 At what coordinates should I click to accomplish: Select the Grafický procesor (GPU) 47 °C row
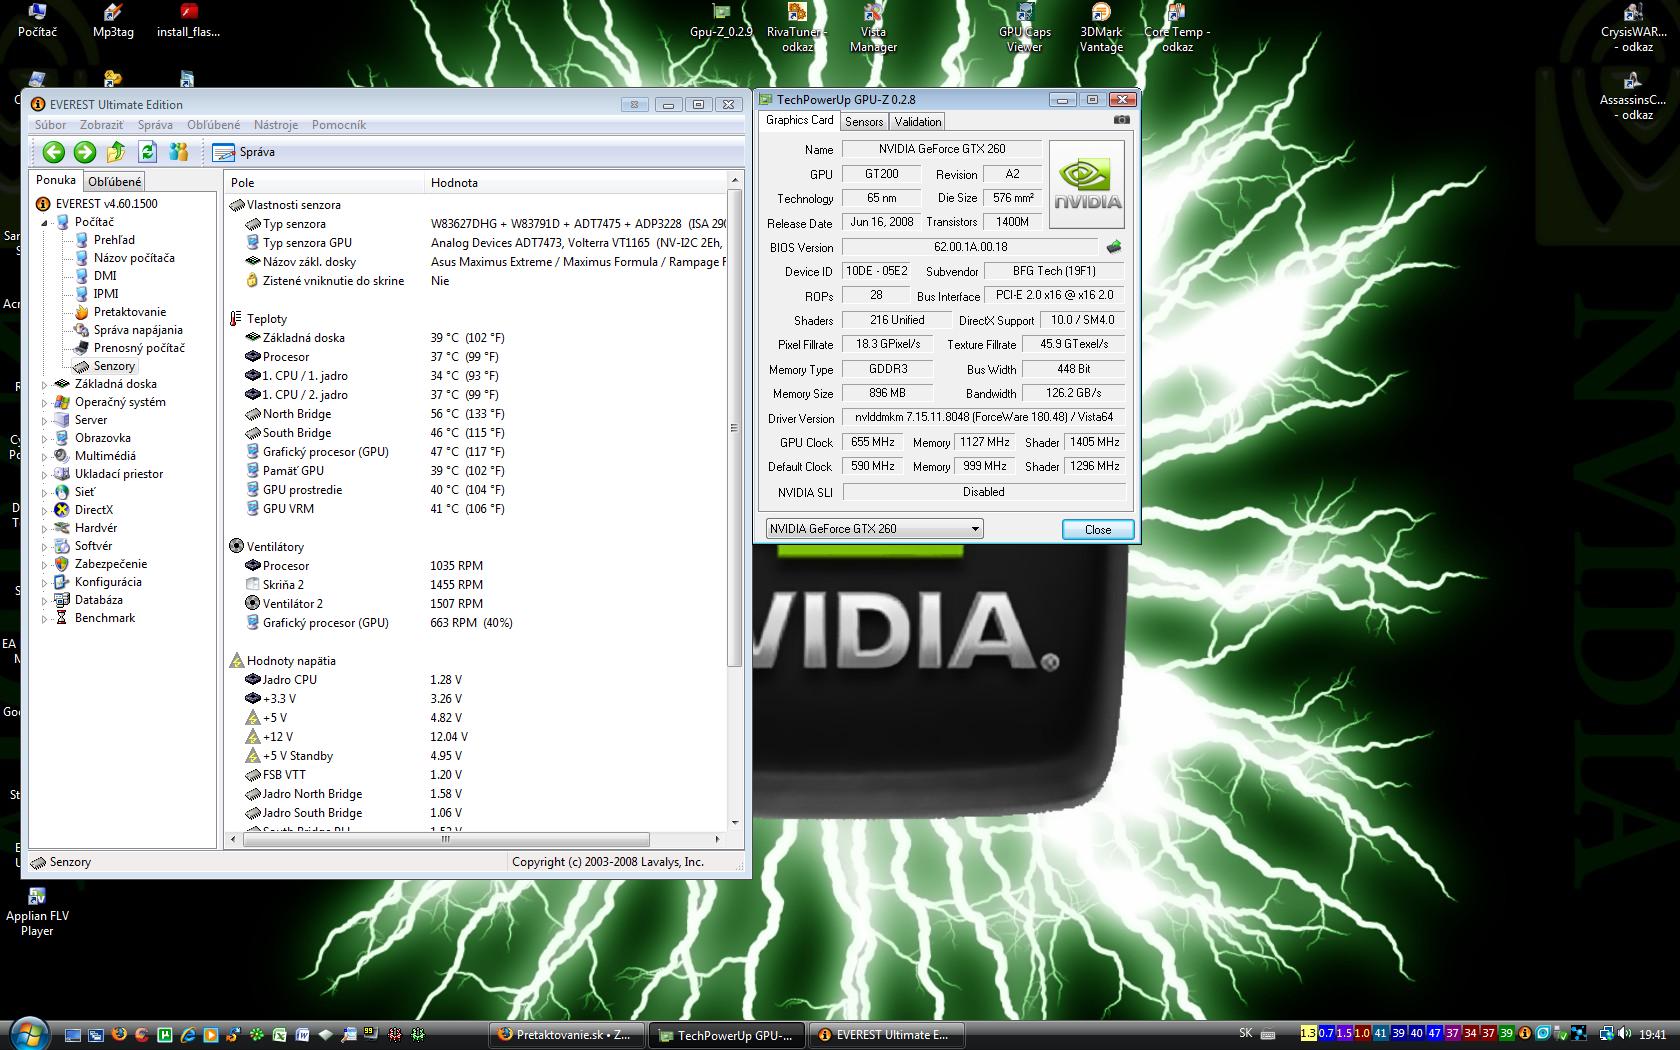[x=476, y=452]
